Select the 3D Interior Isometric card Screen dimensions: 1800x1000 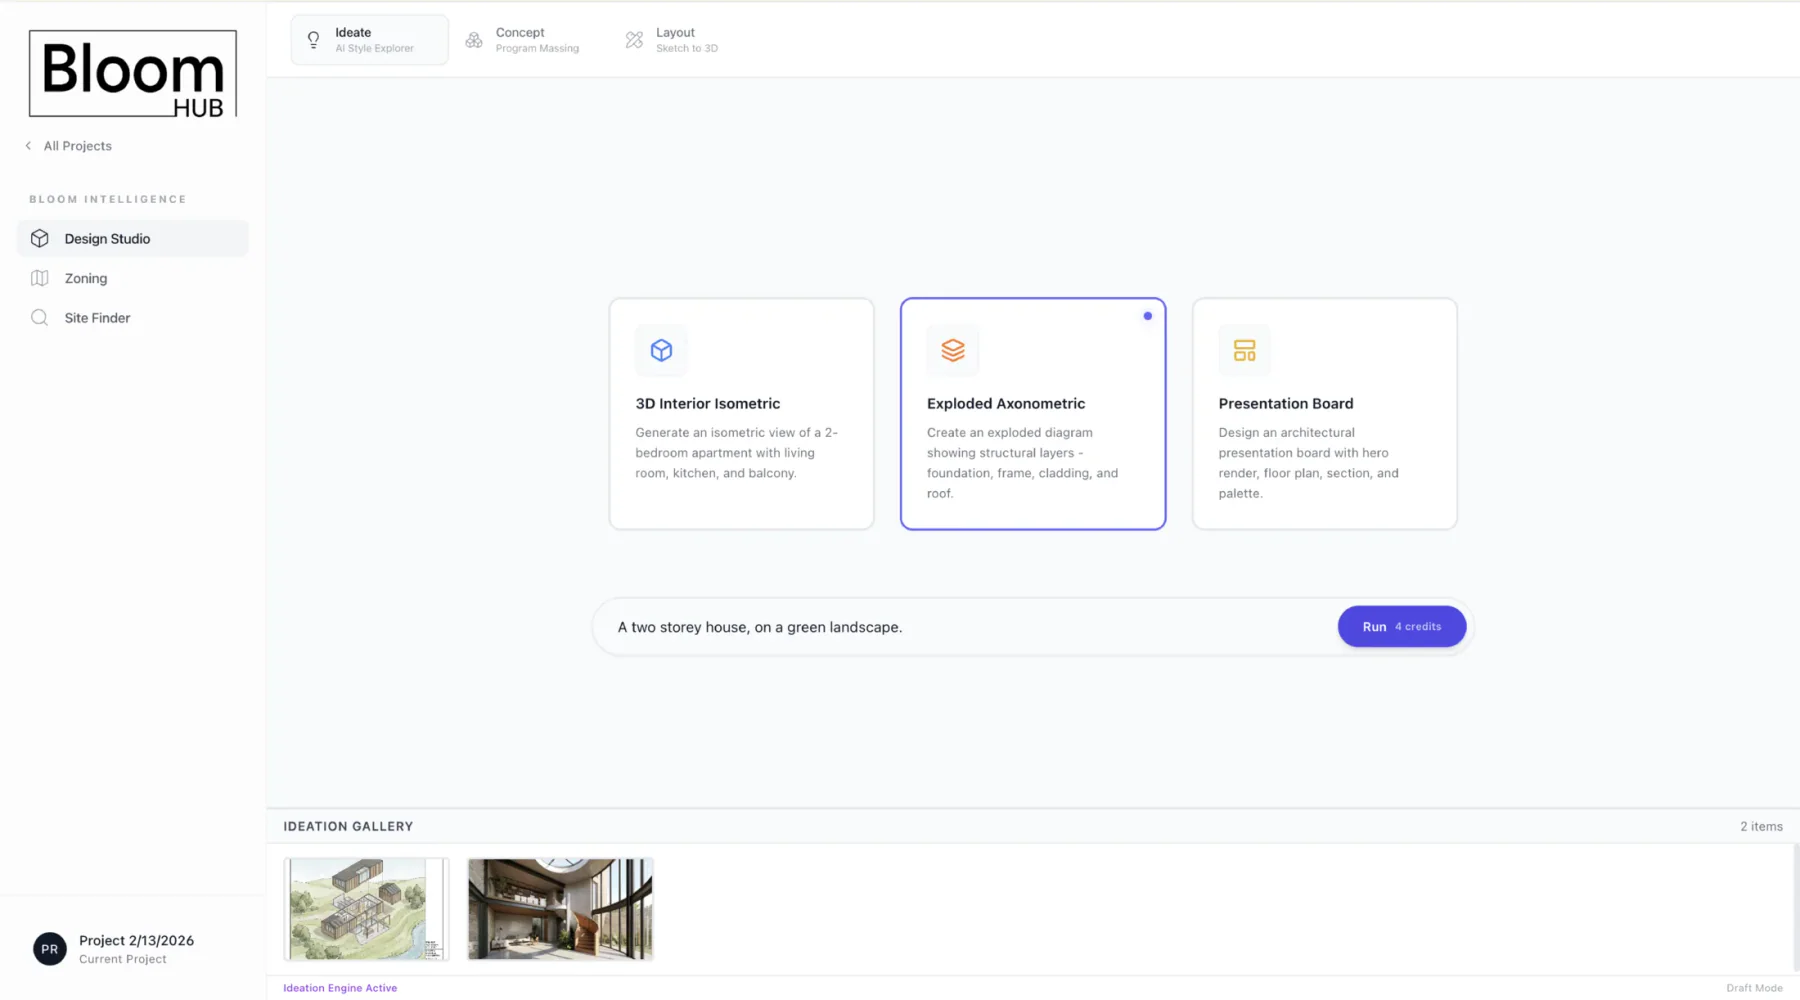coord(741,413)
